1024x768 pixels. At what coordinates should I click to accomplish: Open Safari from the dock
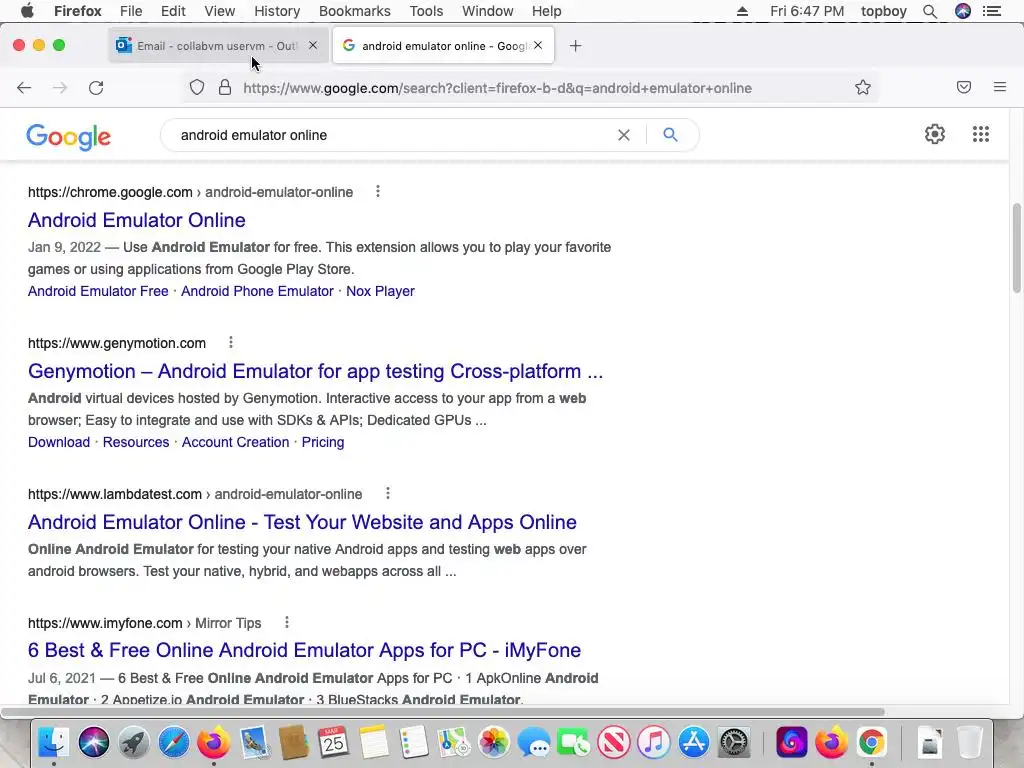(174, 743)
